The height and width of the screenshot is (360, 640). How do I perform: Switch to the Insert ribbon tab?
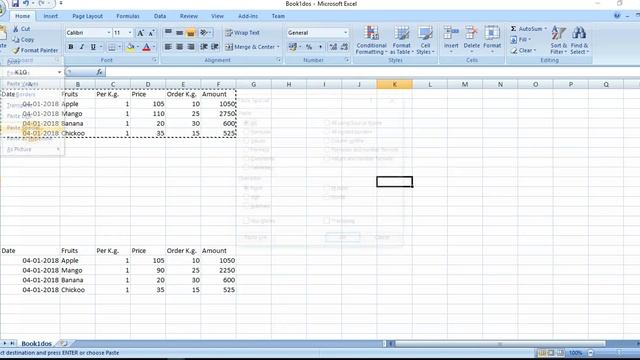pyautogui.click(x=51, y=16)
